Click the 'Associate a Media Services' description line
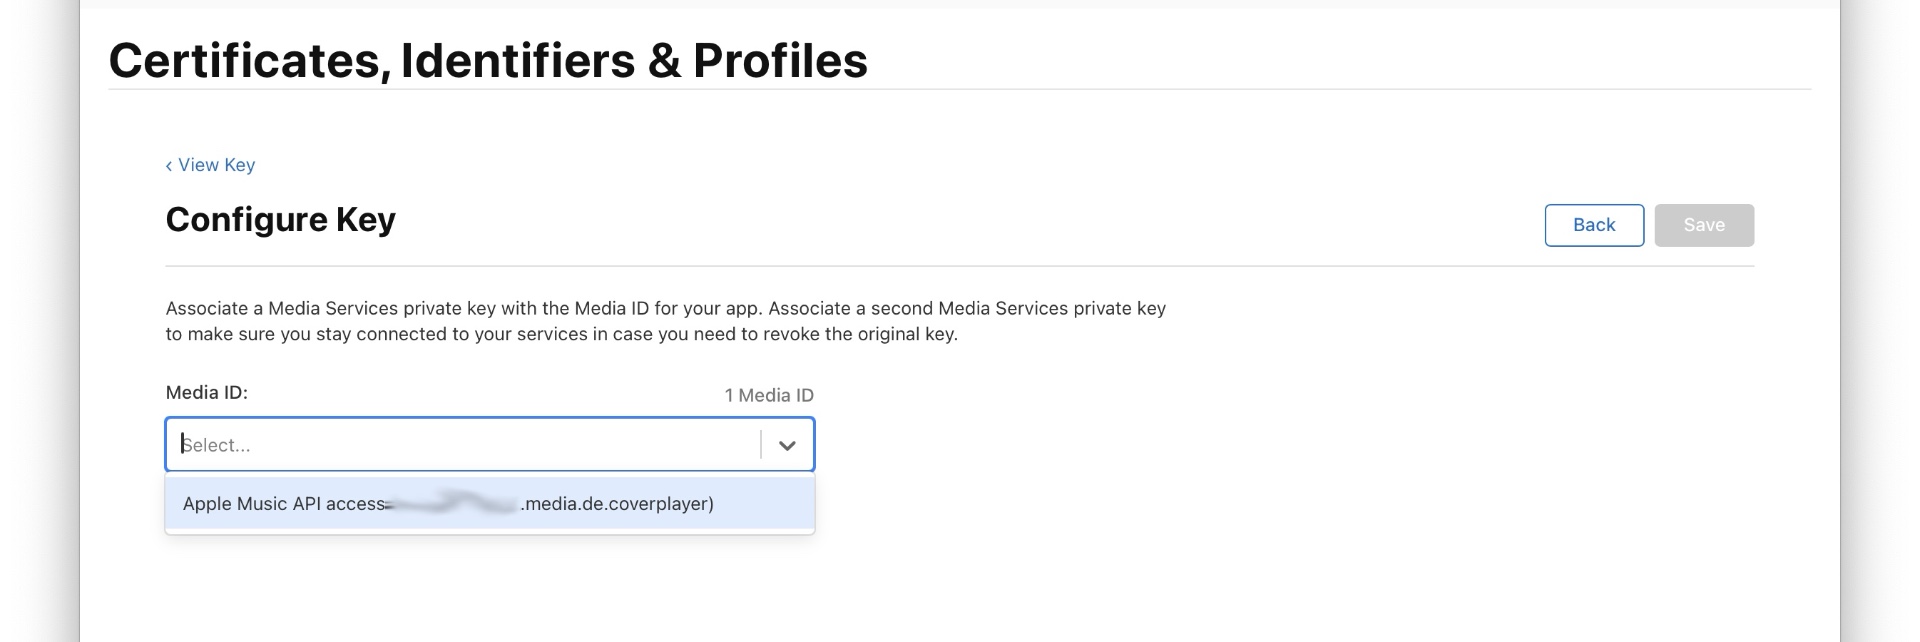 click(665, 309)
